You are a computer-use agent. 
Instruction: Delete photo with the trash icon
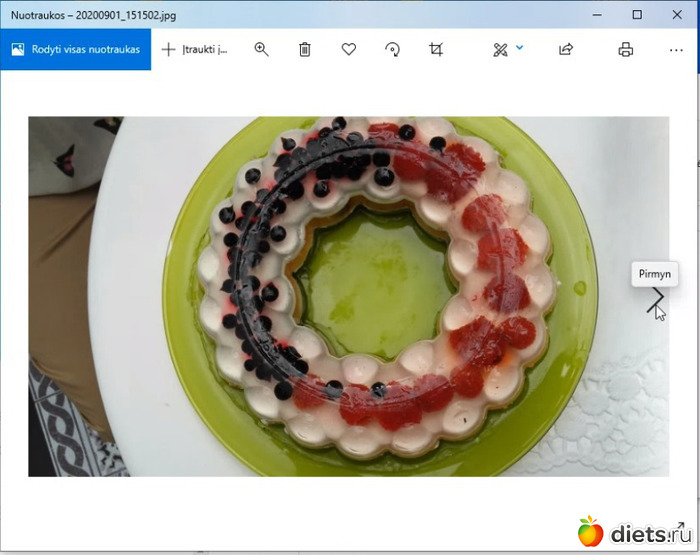click(x=305, y=49)
